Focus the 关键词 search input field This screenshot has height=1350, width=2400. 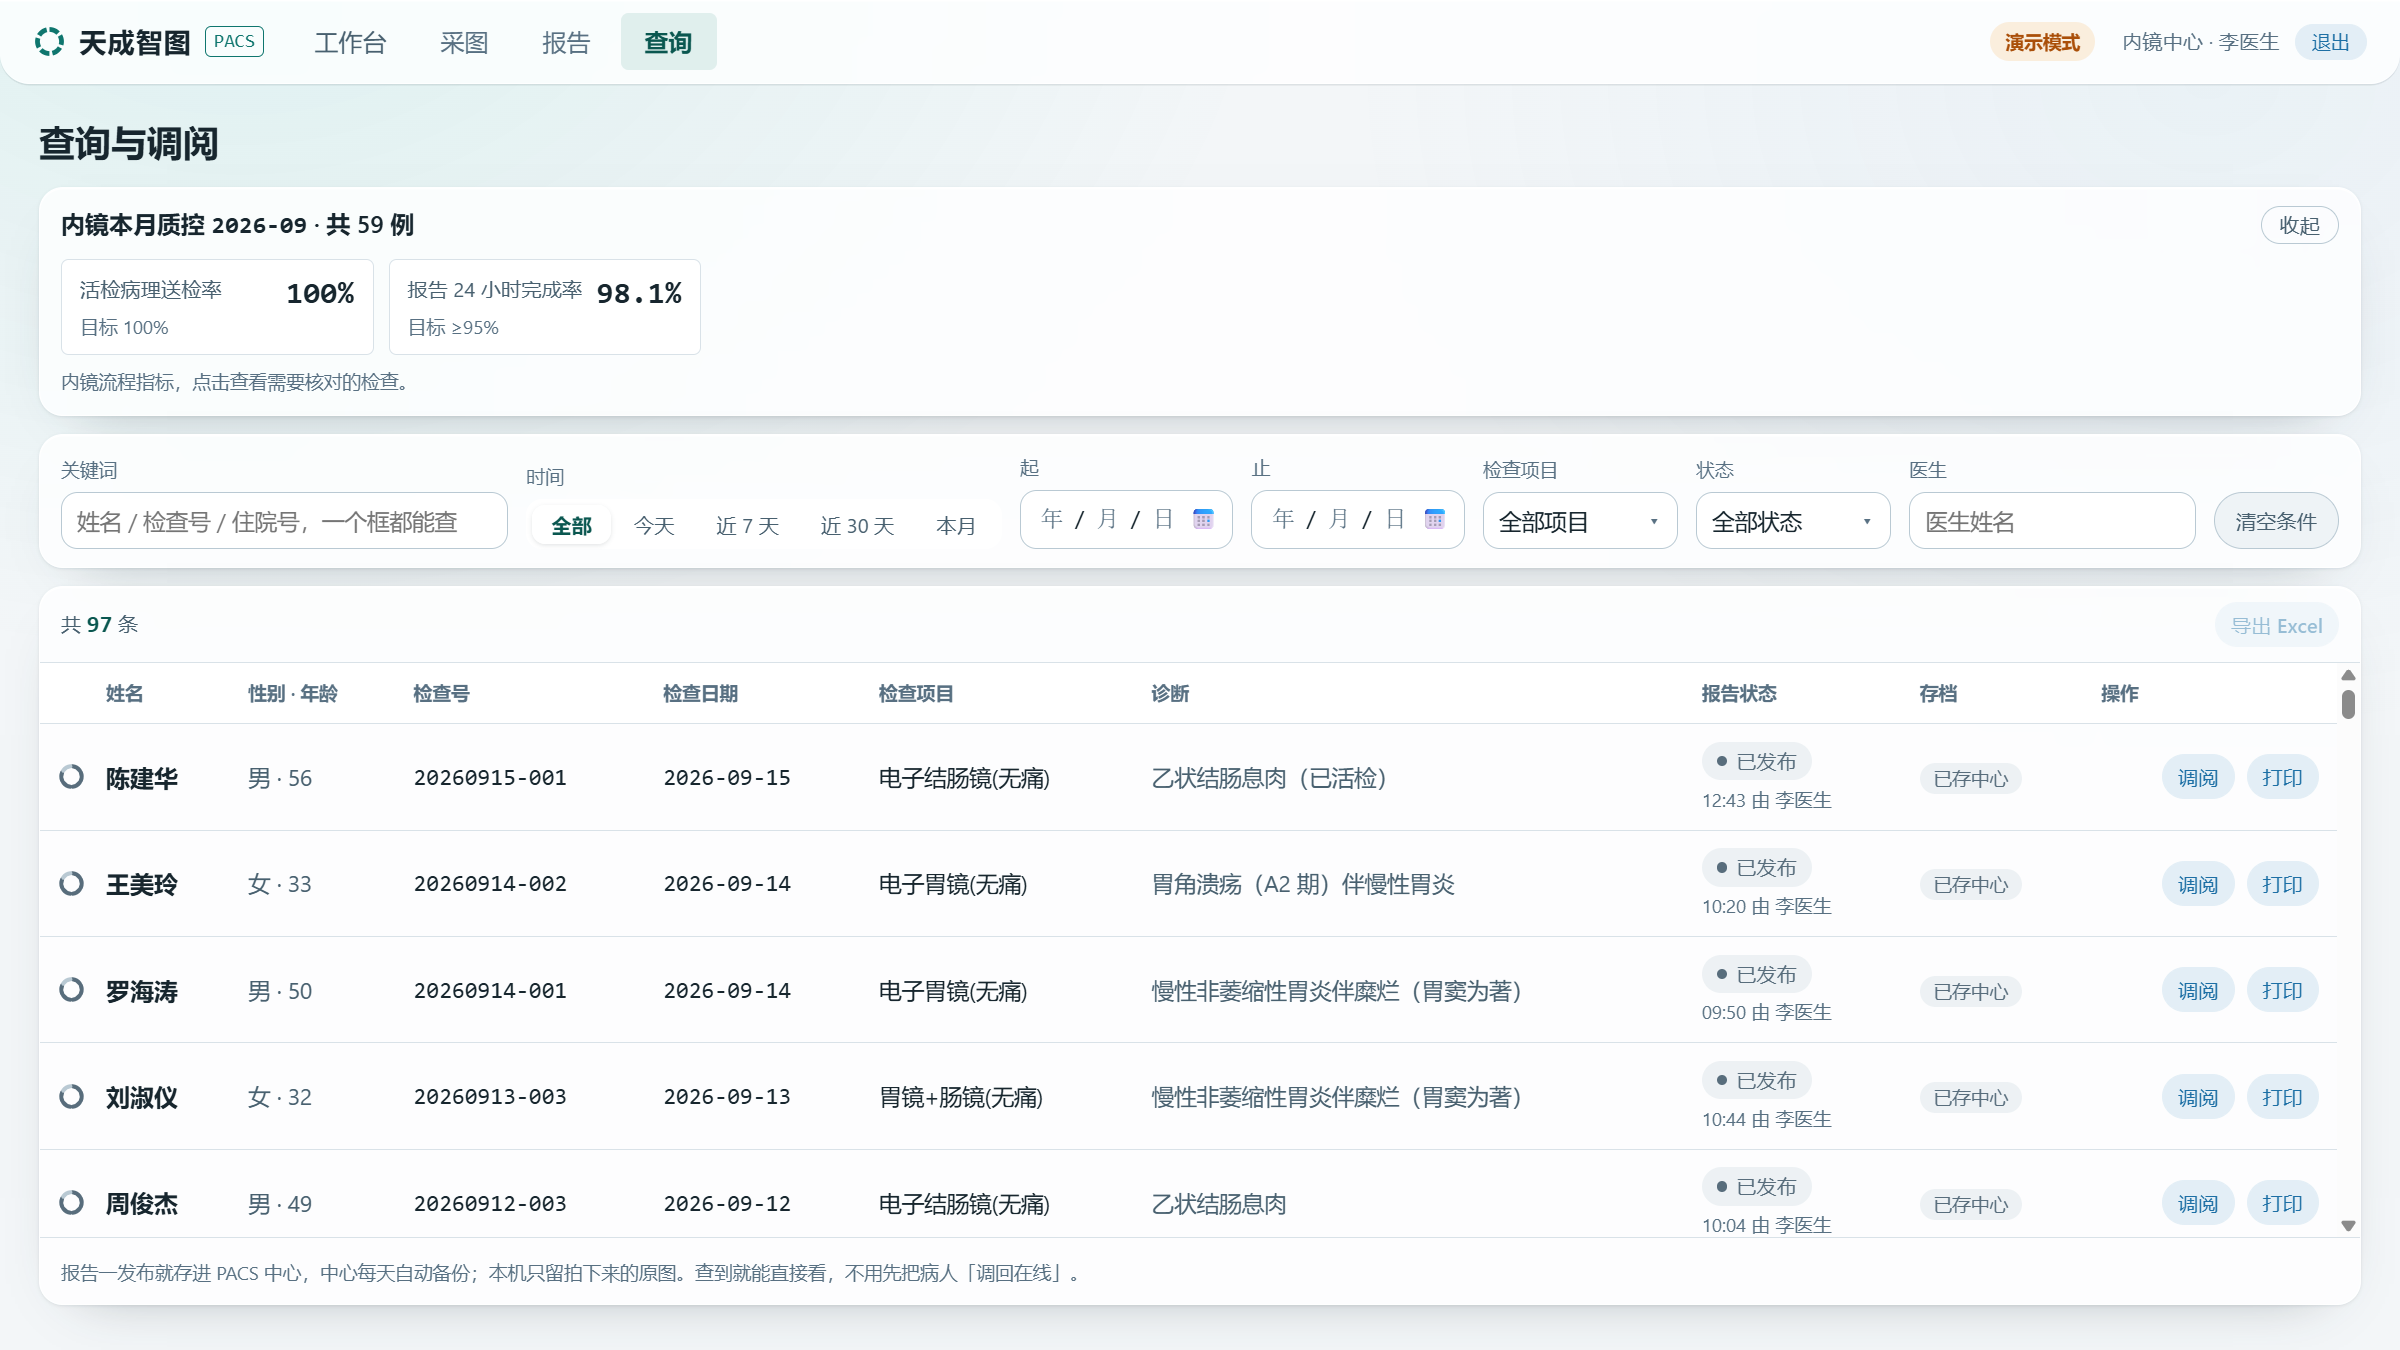click(x=284, y=520)
